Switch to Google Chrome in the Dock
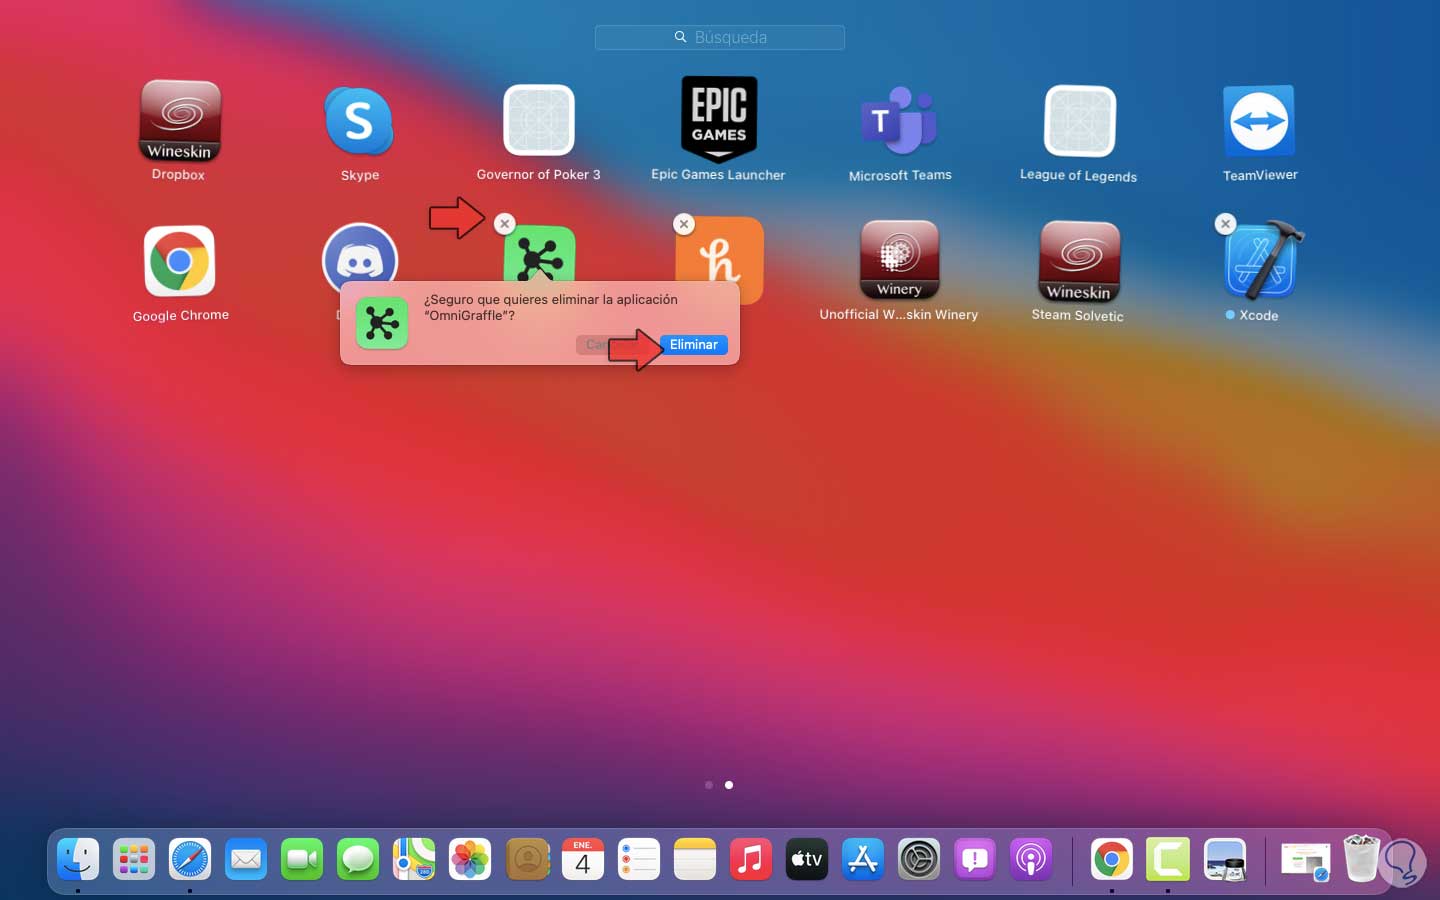The width and height of the screenshot is (1440, 900). (x=1112, y=859)
